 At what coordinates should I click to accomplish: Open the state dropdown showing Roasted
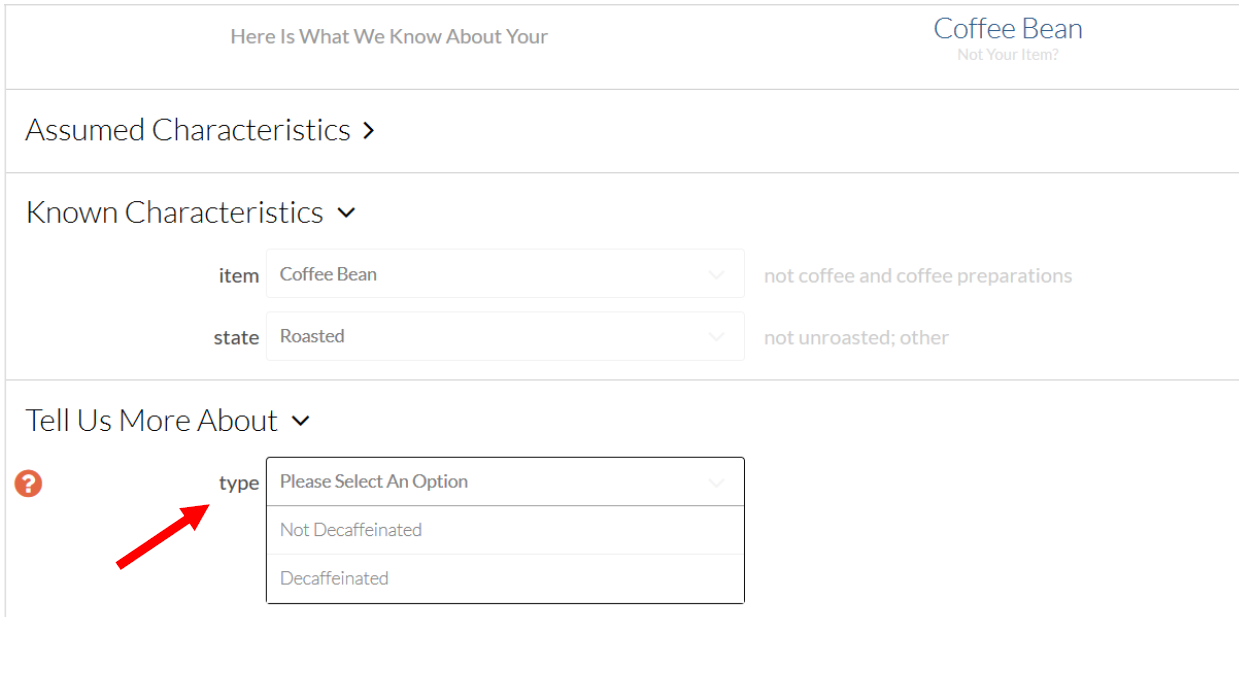pyautogui.click(x=505, y=336)
